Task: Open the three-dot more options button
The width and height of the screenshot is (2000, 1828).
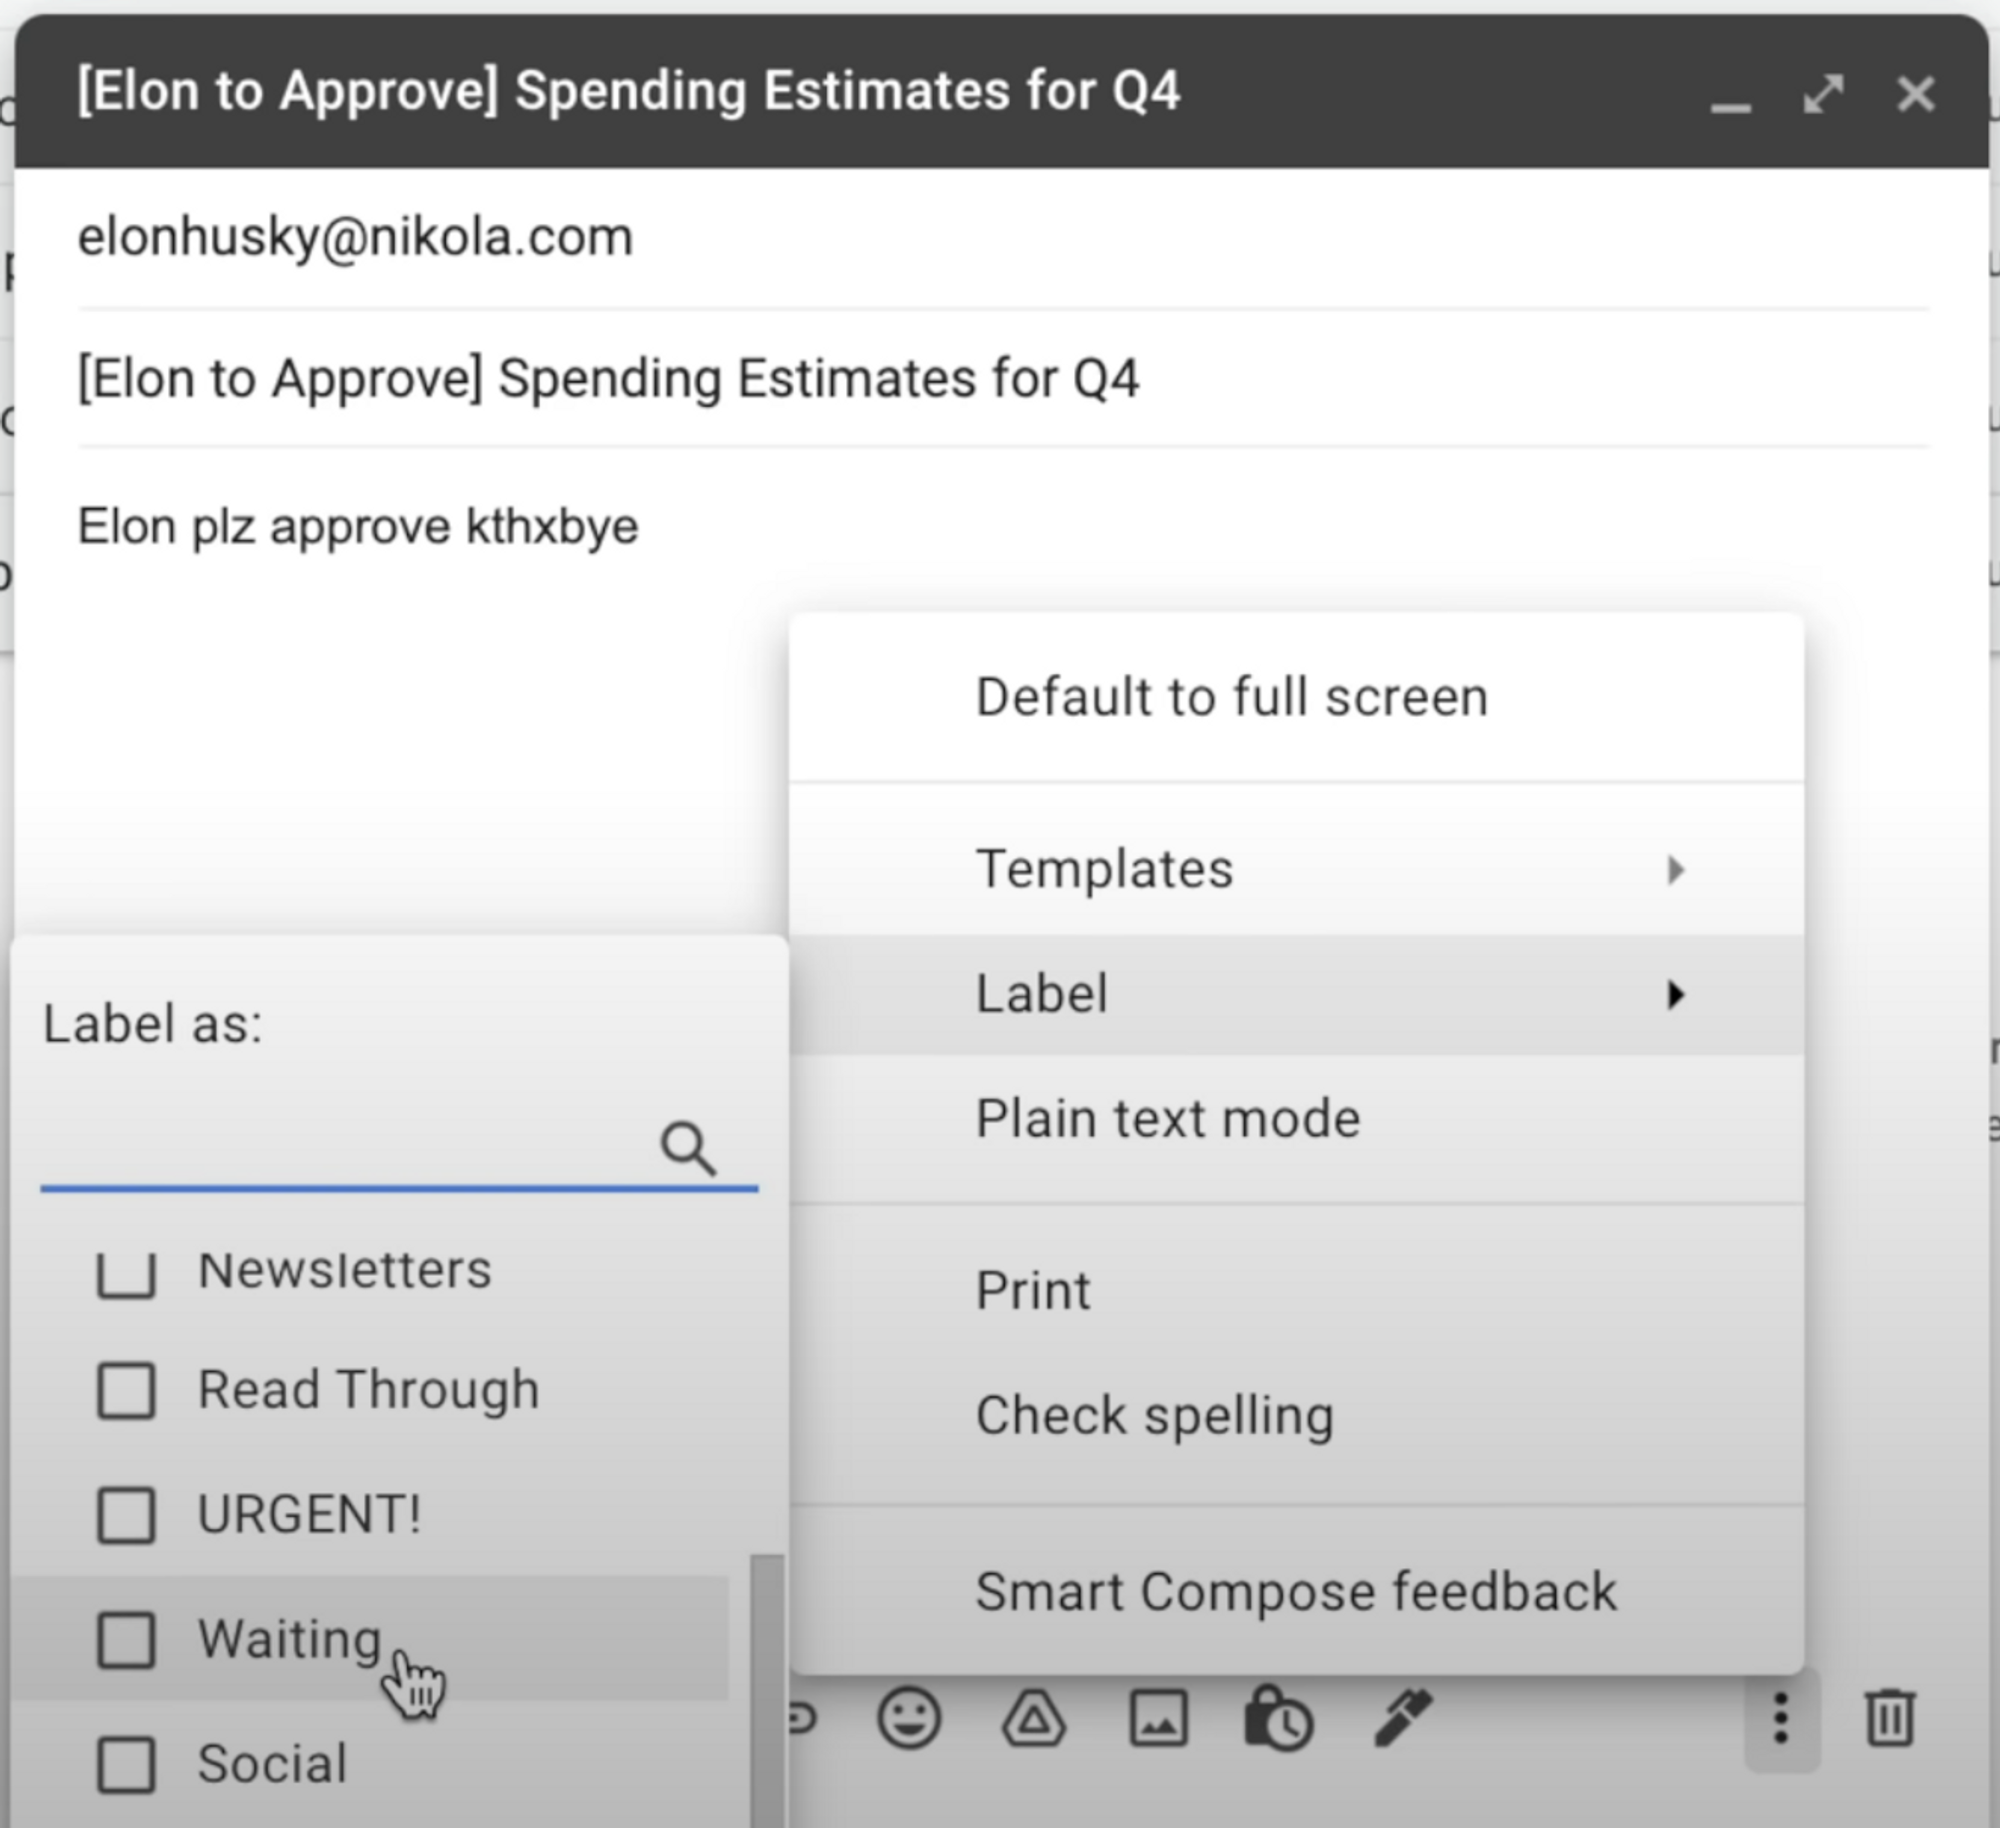Action: (x=1781, y=1719)
